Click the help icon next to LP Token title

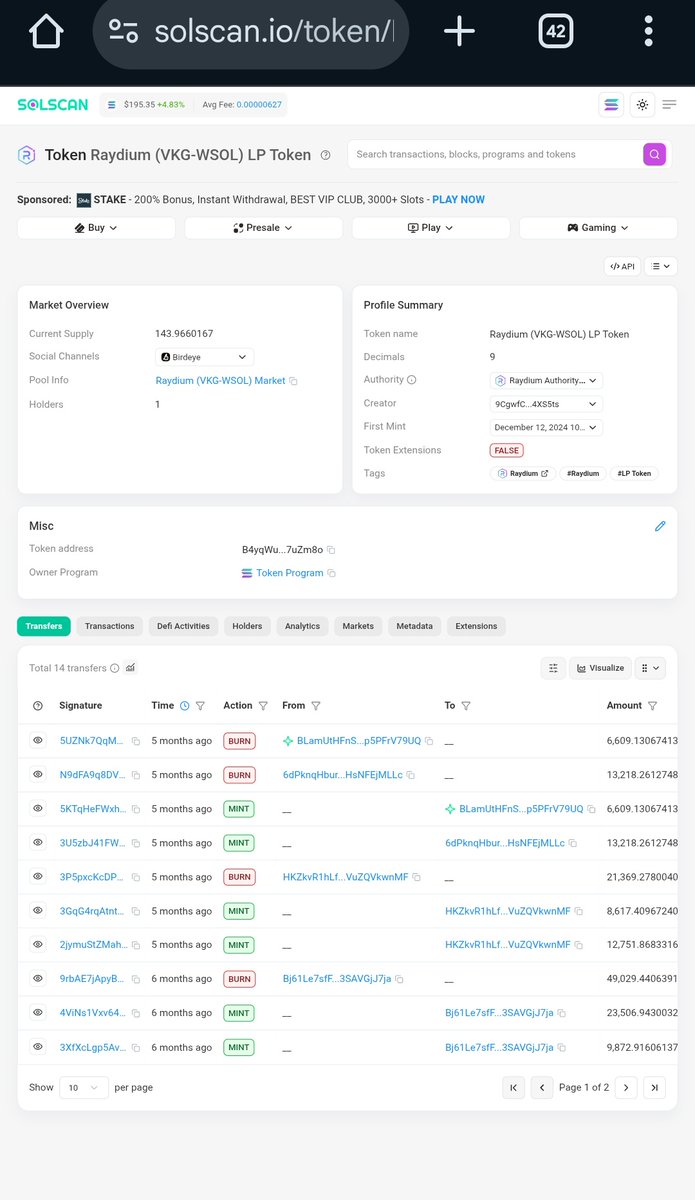[x=325, y=155]
